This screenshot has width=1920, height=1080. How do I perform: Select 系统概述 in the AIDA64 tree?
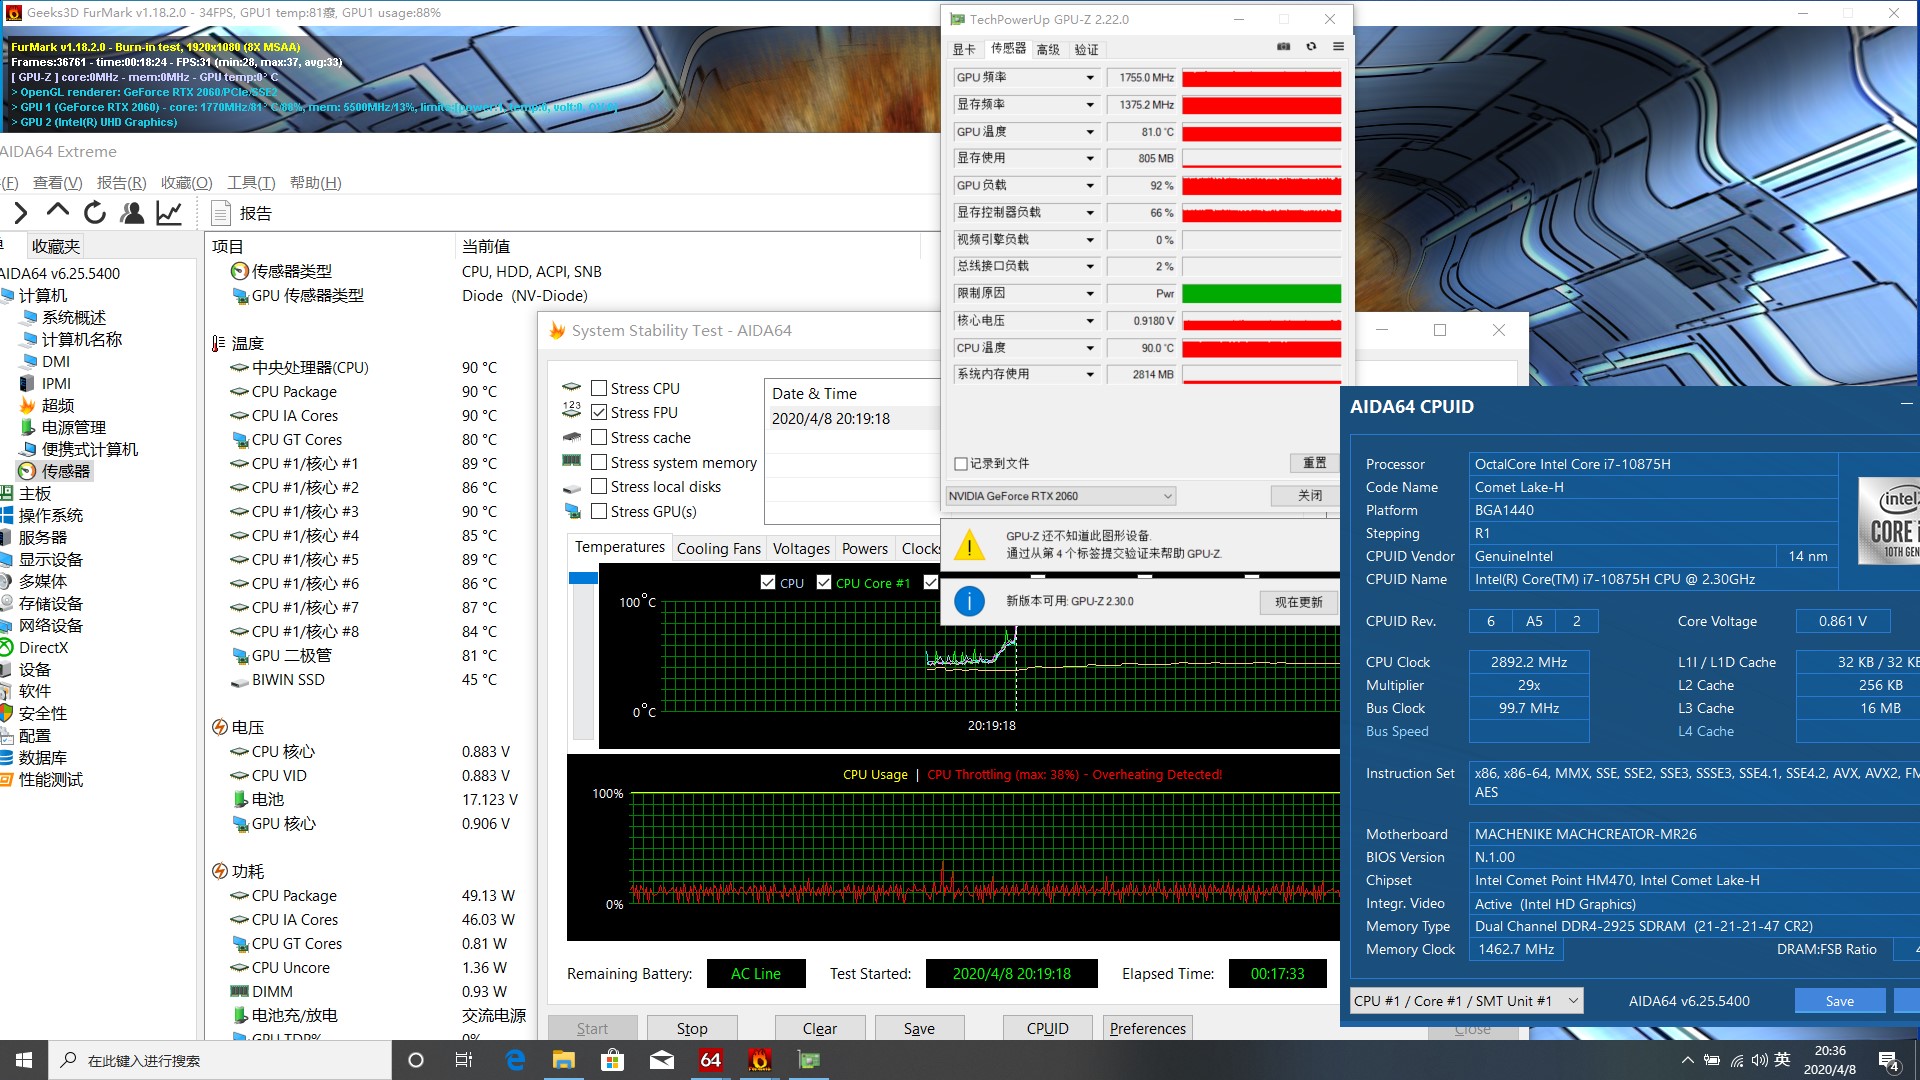tap(73, 317)
